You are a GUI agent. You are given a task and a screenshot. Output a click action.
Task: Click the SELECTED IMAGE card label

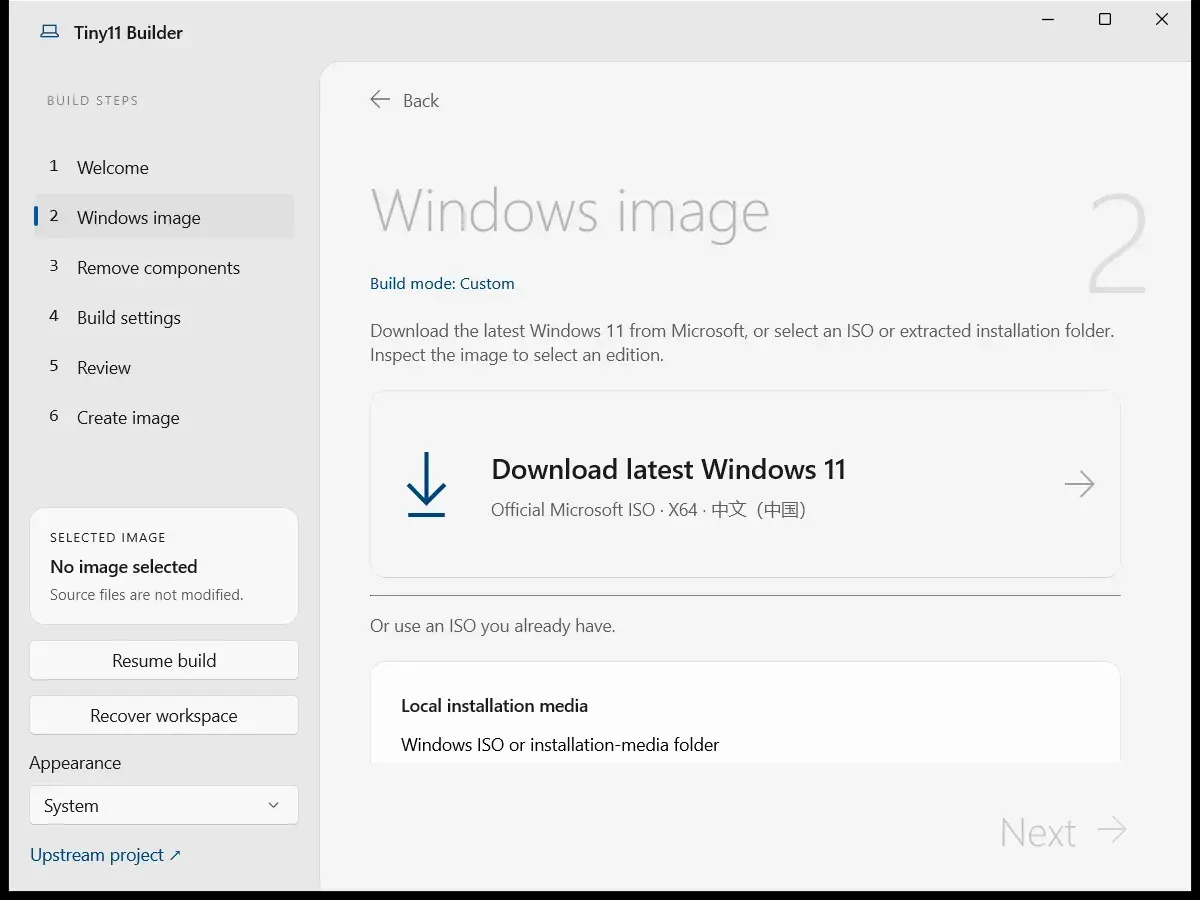[108, 537]
